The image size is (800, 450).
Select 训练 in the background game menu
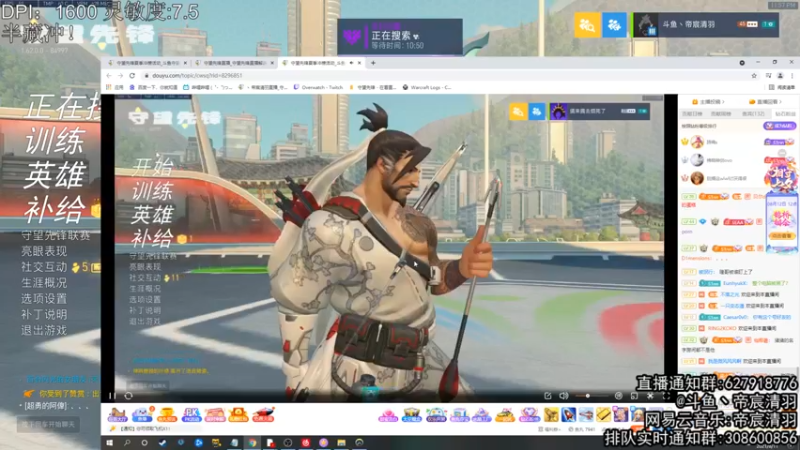point(55,141)
